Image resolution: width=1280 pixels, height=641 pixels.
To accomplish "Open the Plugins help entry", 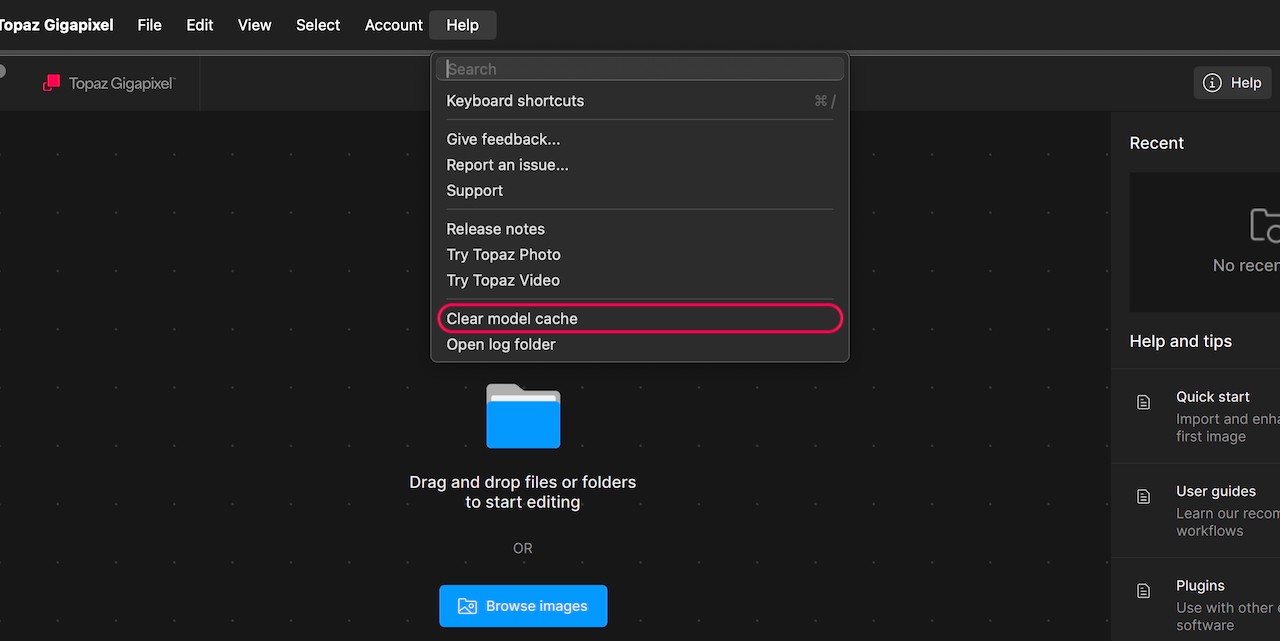I will click(1196, 600).
